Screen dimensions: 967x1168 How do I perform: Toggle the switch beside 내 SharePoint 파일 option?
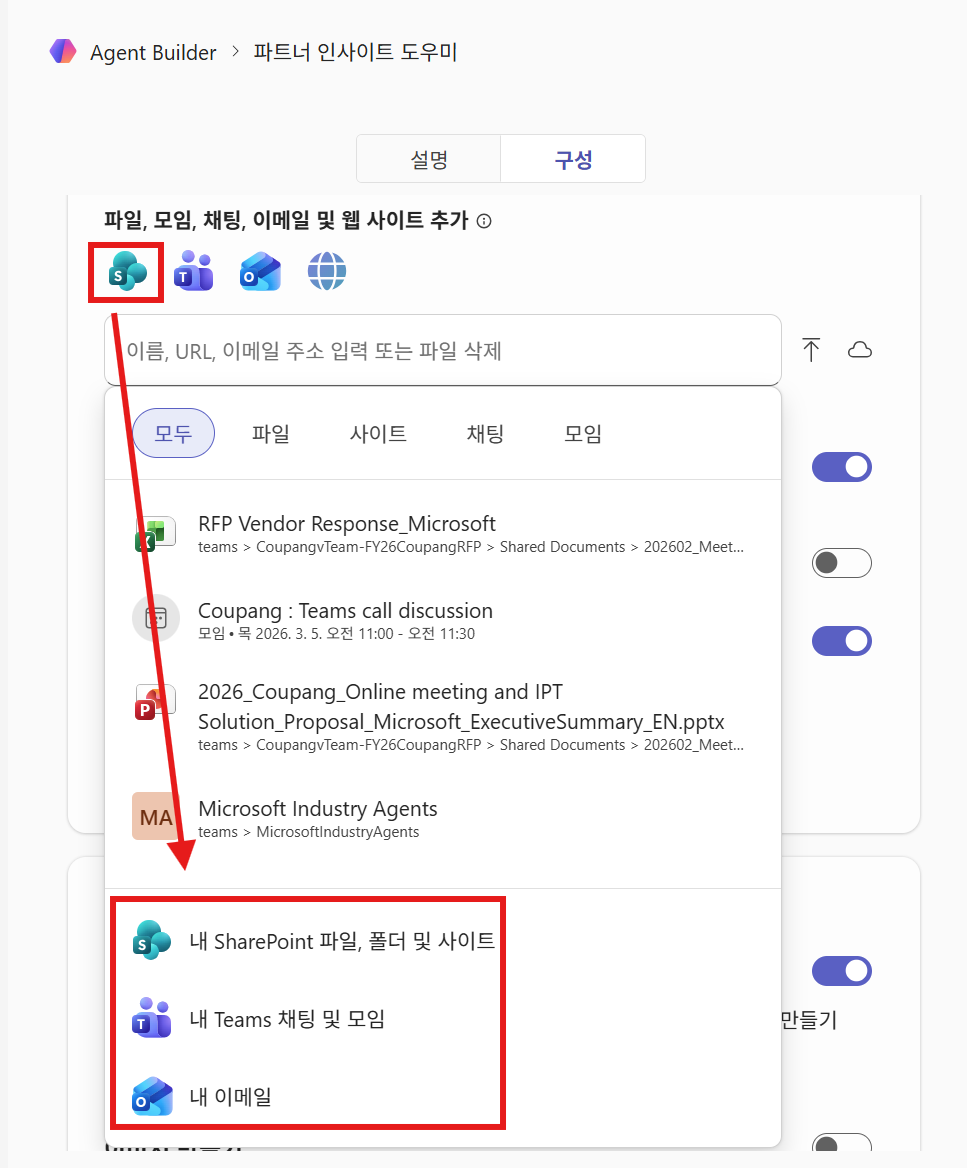tap(842, 971)
